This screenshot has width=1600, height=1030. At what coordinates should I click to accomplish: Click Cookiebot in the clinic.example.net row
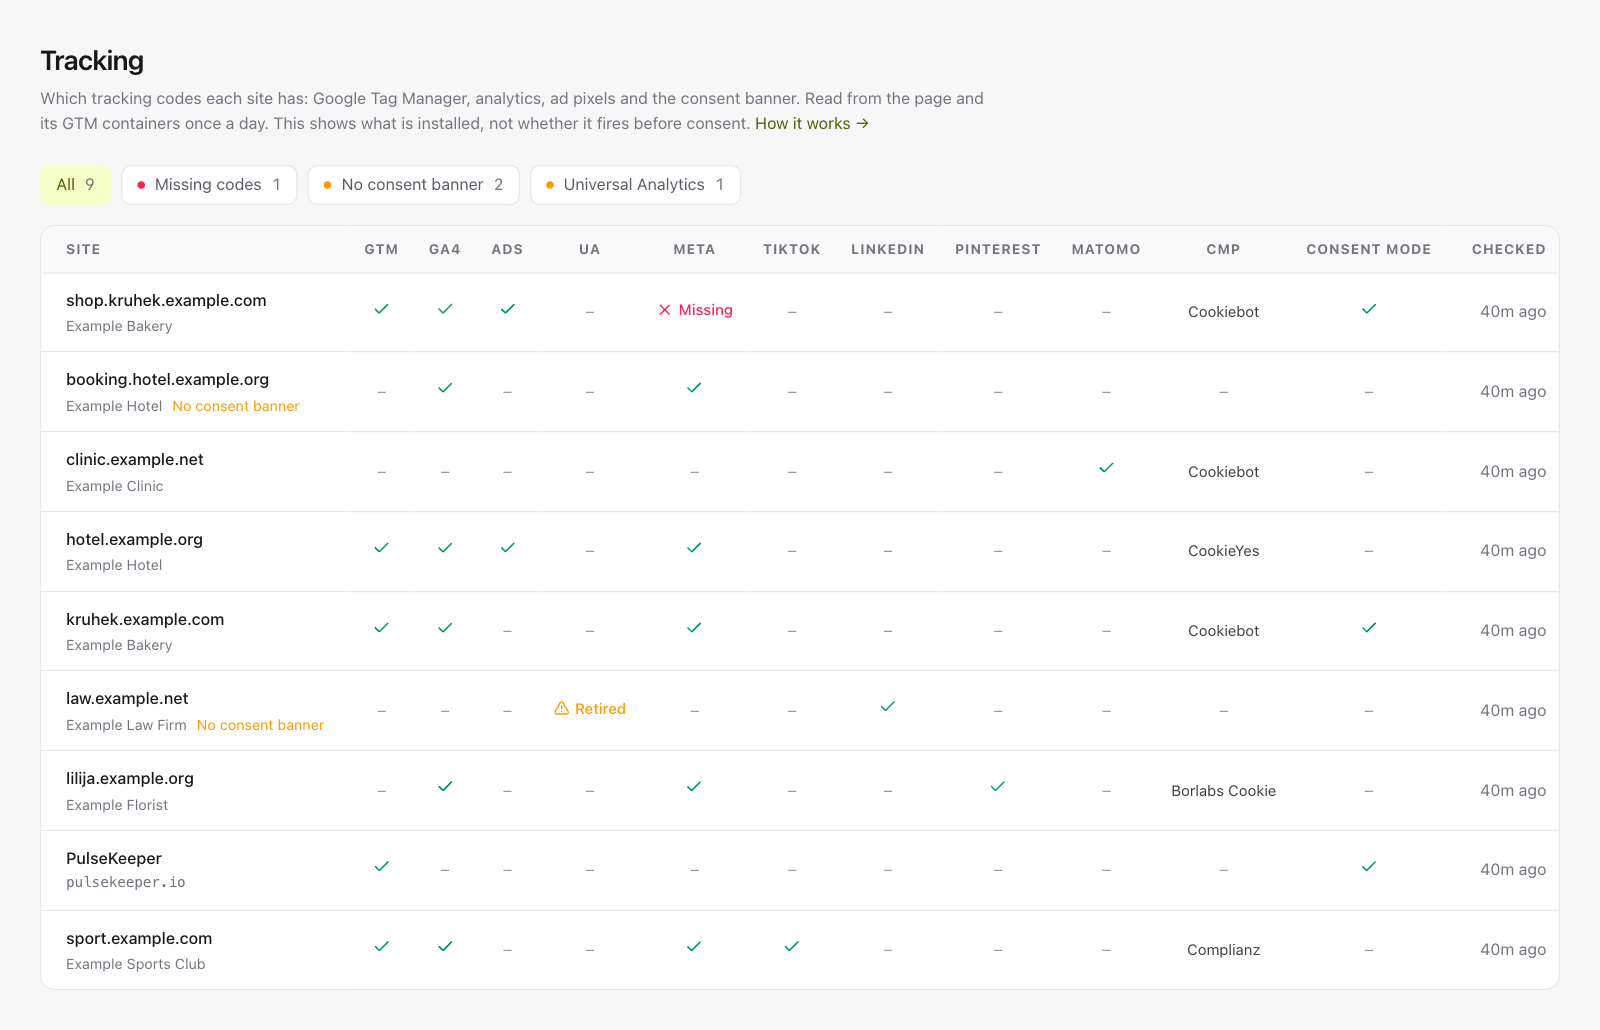[1224, 472]
